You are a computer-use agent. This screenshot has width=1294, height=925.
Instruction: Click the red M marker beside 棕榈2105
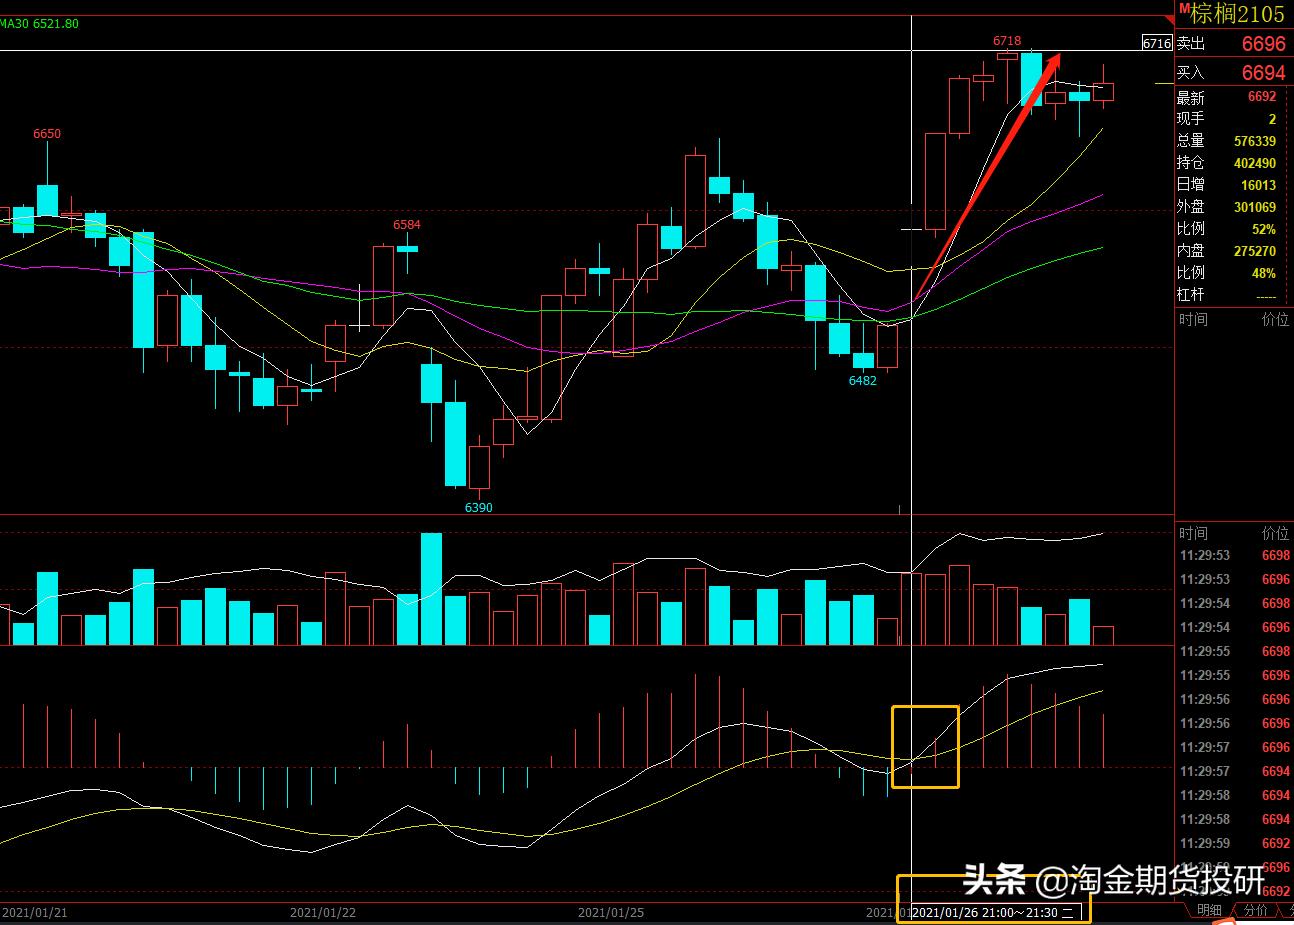coord(1183,9)
